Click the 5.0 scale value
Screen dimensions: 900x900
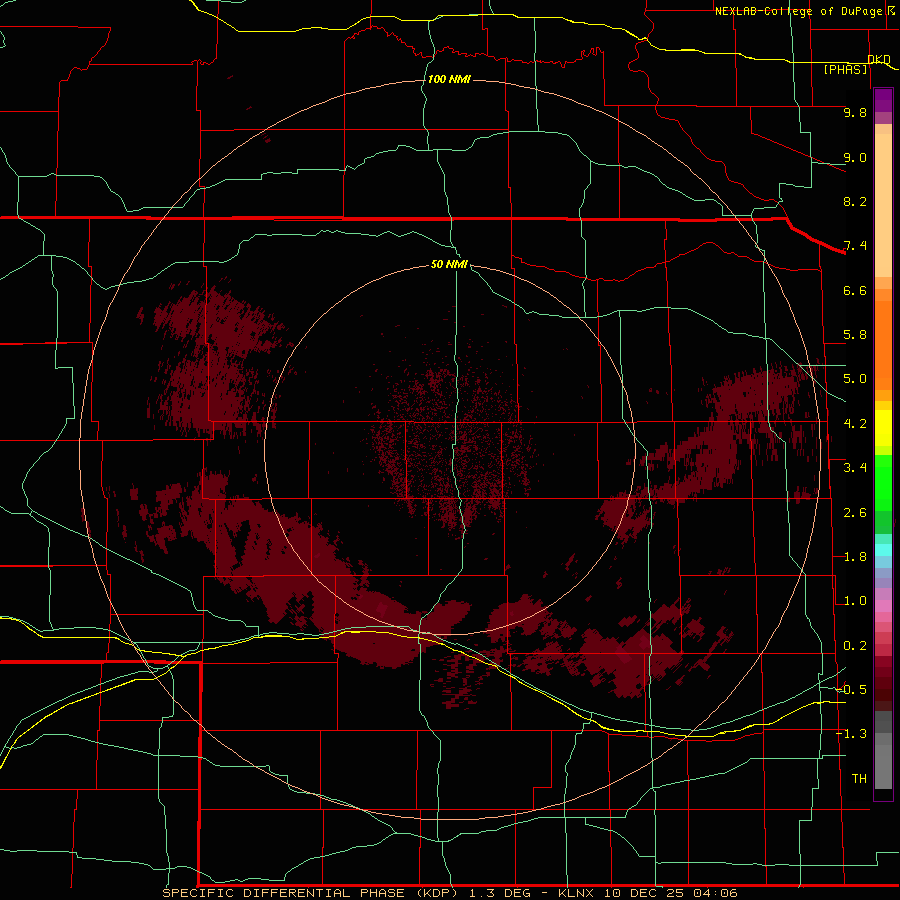pyautogui.click(x=855, y=379)
